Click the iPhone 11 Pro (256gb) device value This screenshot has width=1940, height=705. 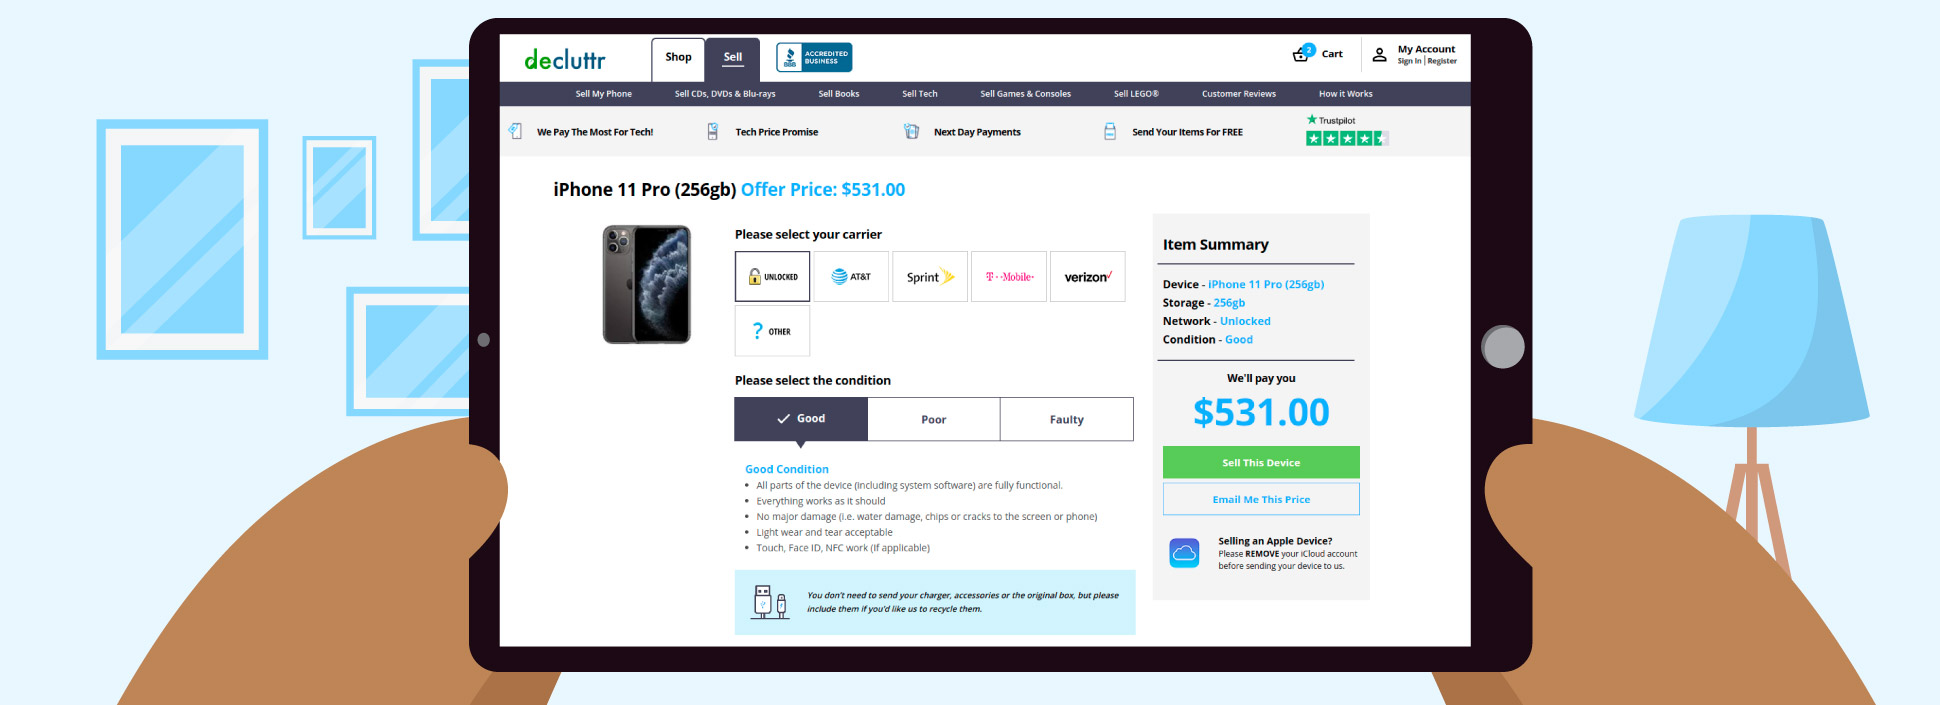1266,285
